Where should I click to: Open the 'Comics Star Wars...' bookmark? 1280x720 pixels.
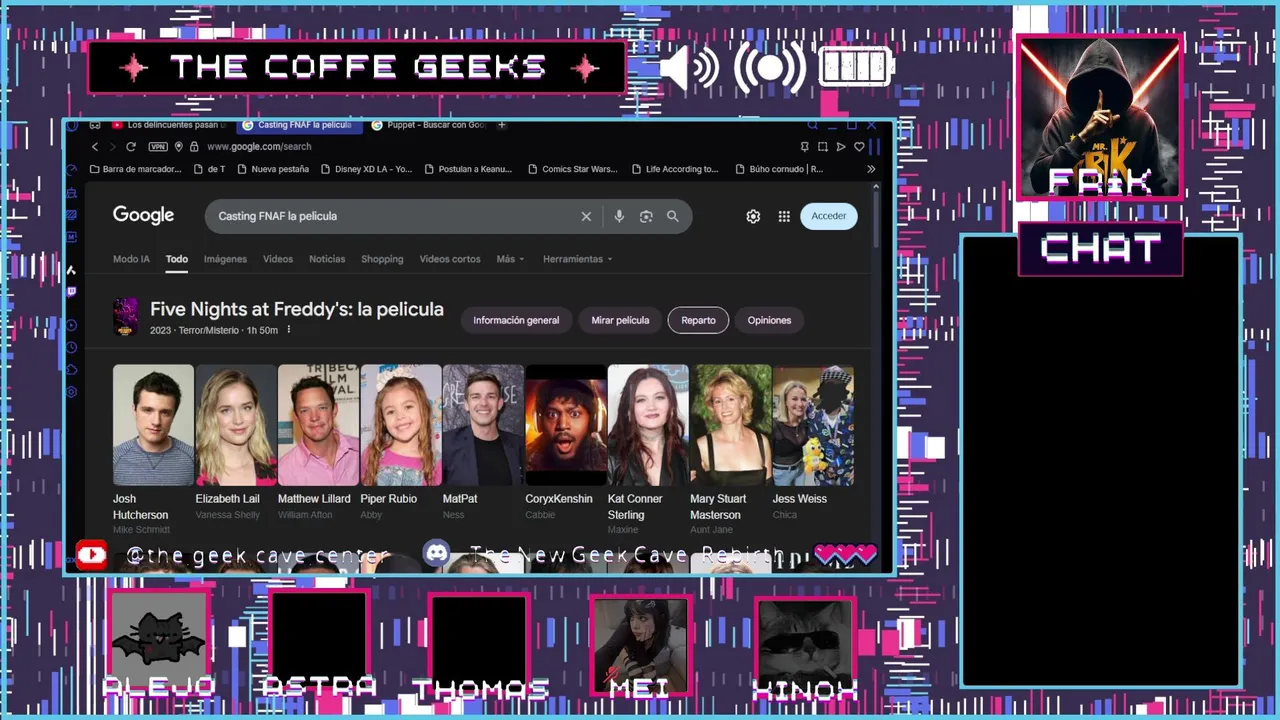(572, 169)
